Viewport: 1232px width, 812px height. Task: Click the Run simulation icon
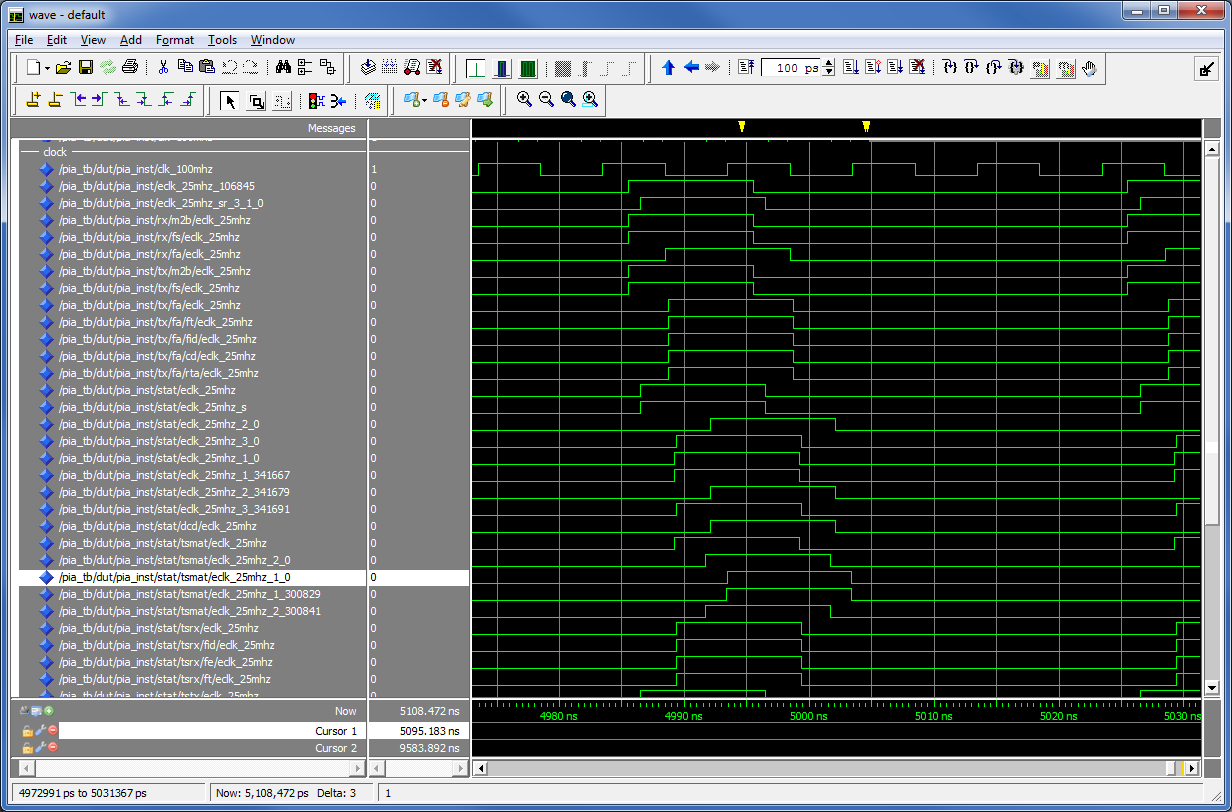pos(851,68)
